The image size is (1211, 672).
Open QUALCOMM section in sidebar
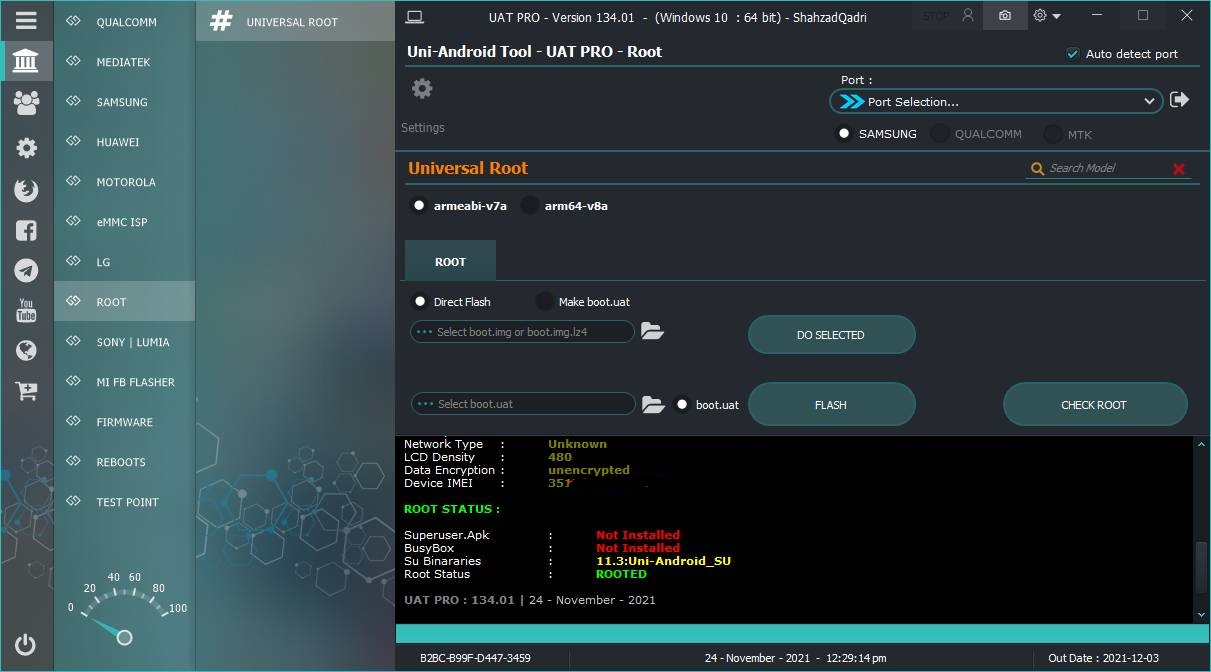coord(125,22)
